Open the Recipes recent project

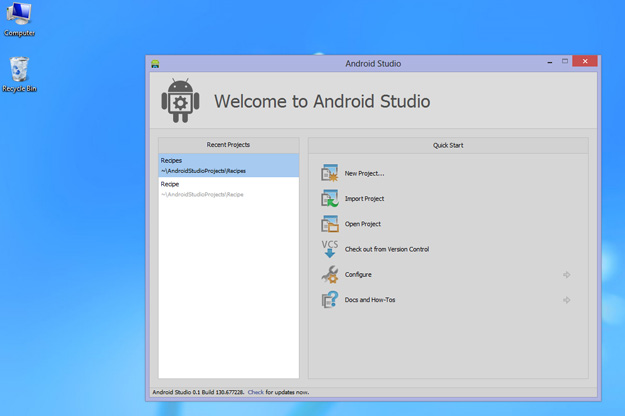(229, 165)
